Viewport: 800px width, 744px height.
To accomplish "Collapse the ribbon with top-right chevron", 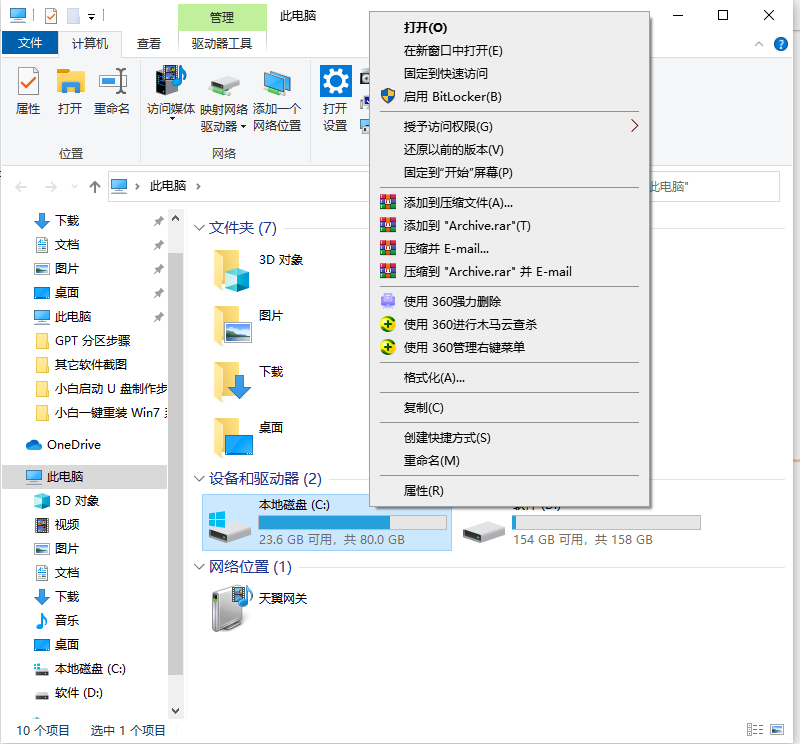I will [x=759, y=43].
